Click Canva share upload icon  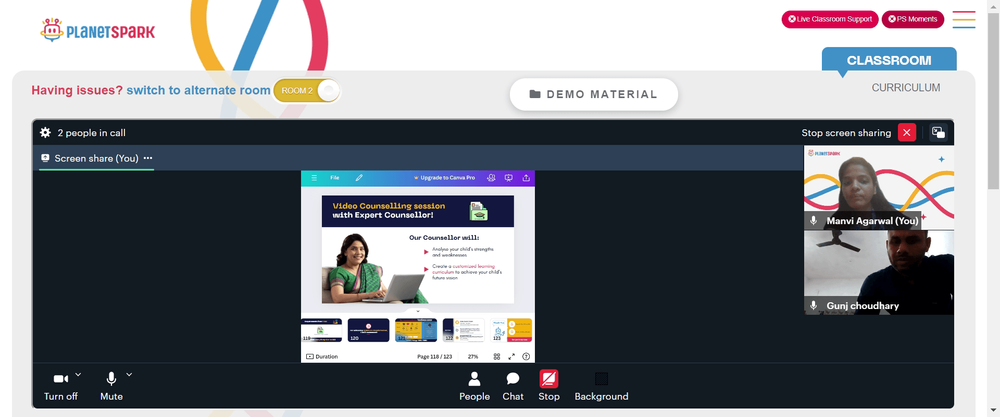526,178
